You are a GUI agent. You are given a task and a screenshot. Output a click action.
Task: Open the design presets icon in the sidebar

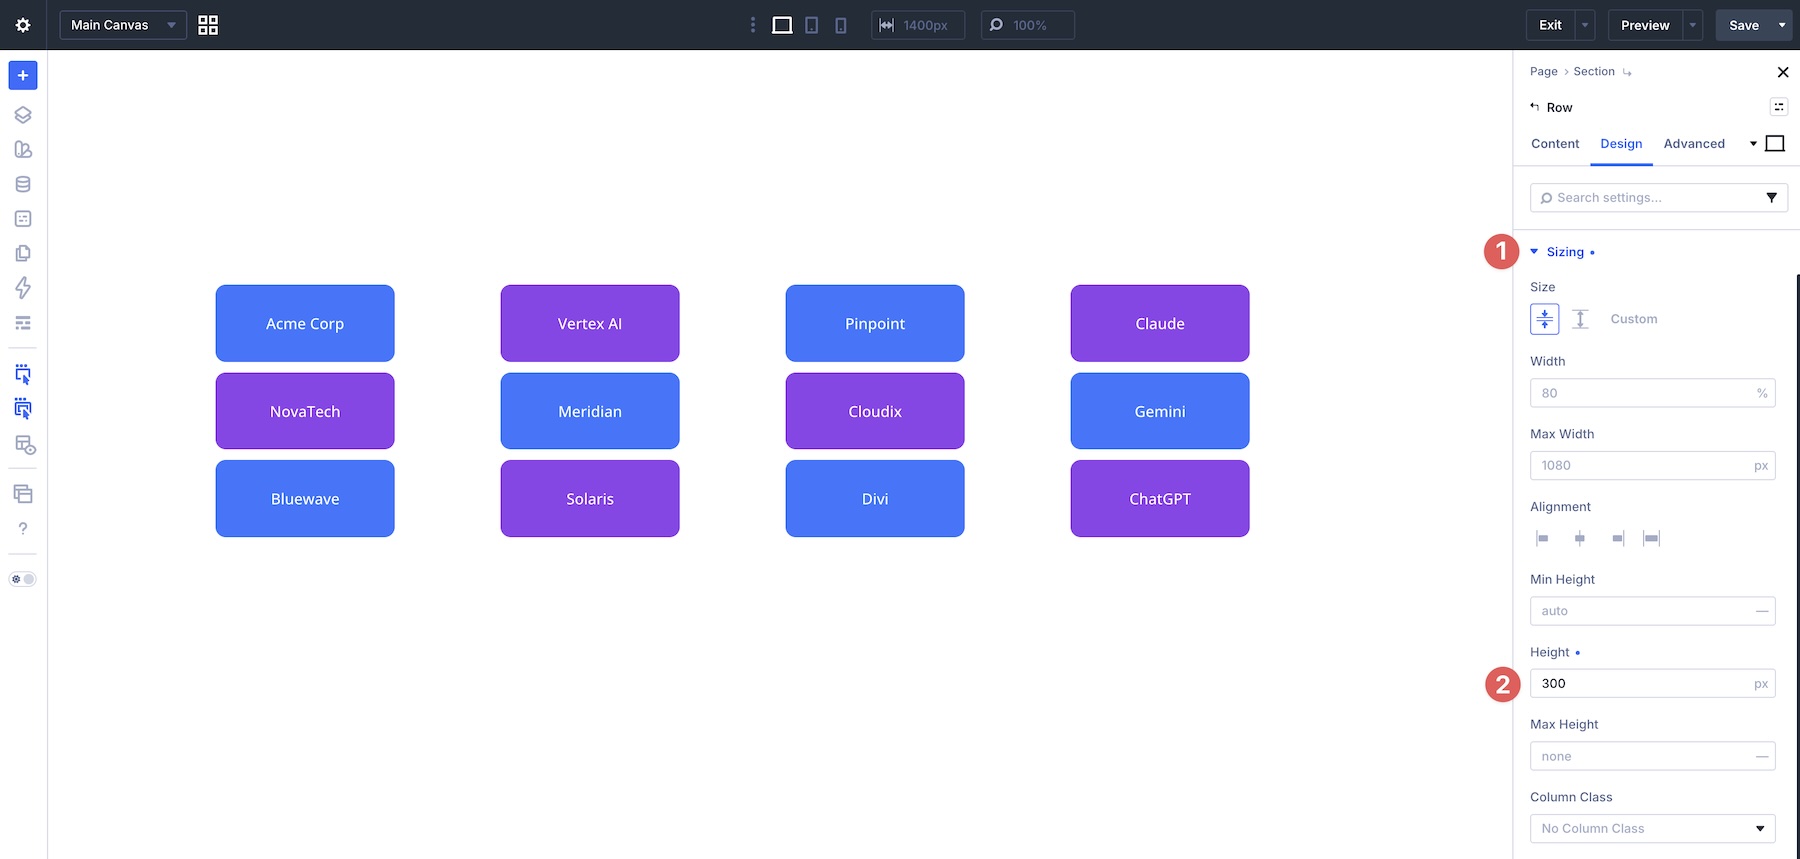(23, 149)
